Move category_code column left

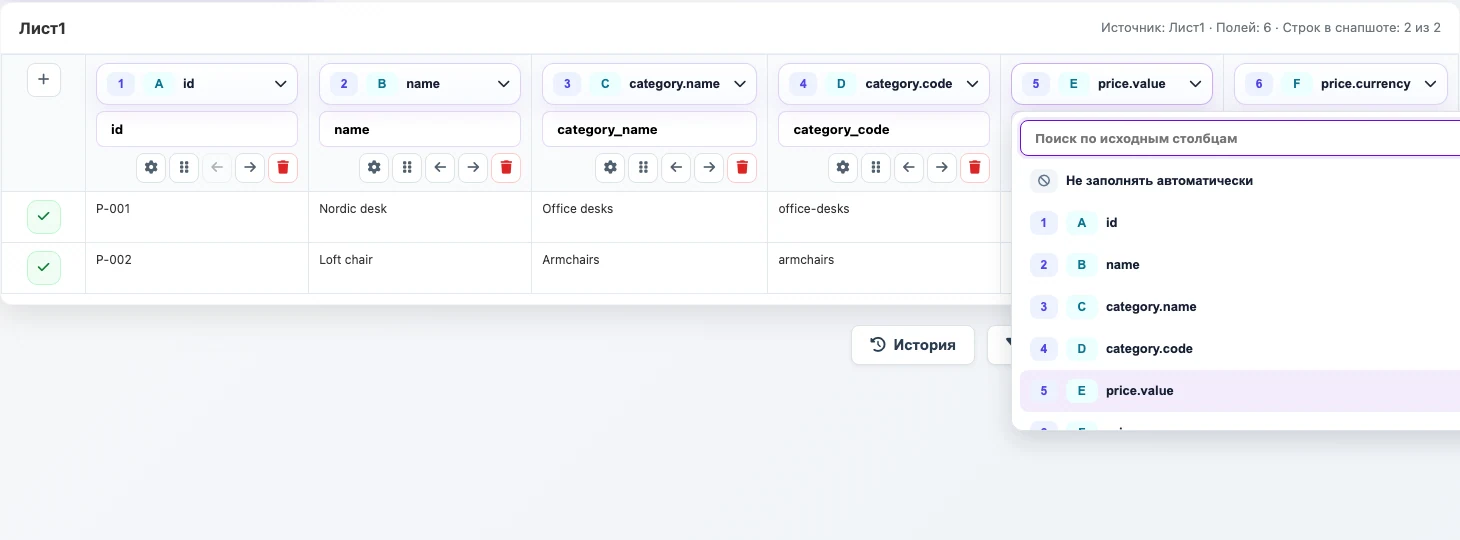[x=909, y=167]
